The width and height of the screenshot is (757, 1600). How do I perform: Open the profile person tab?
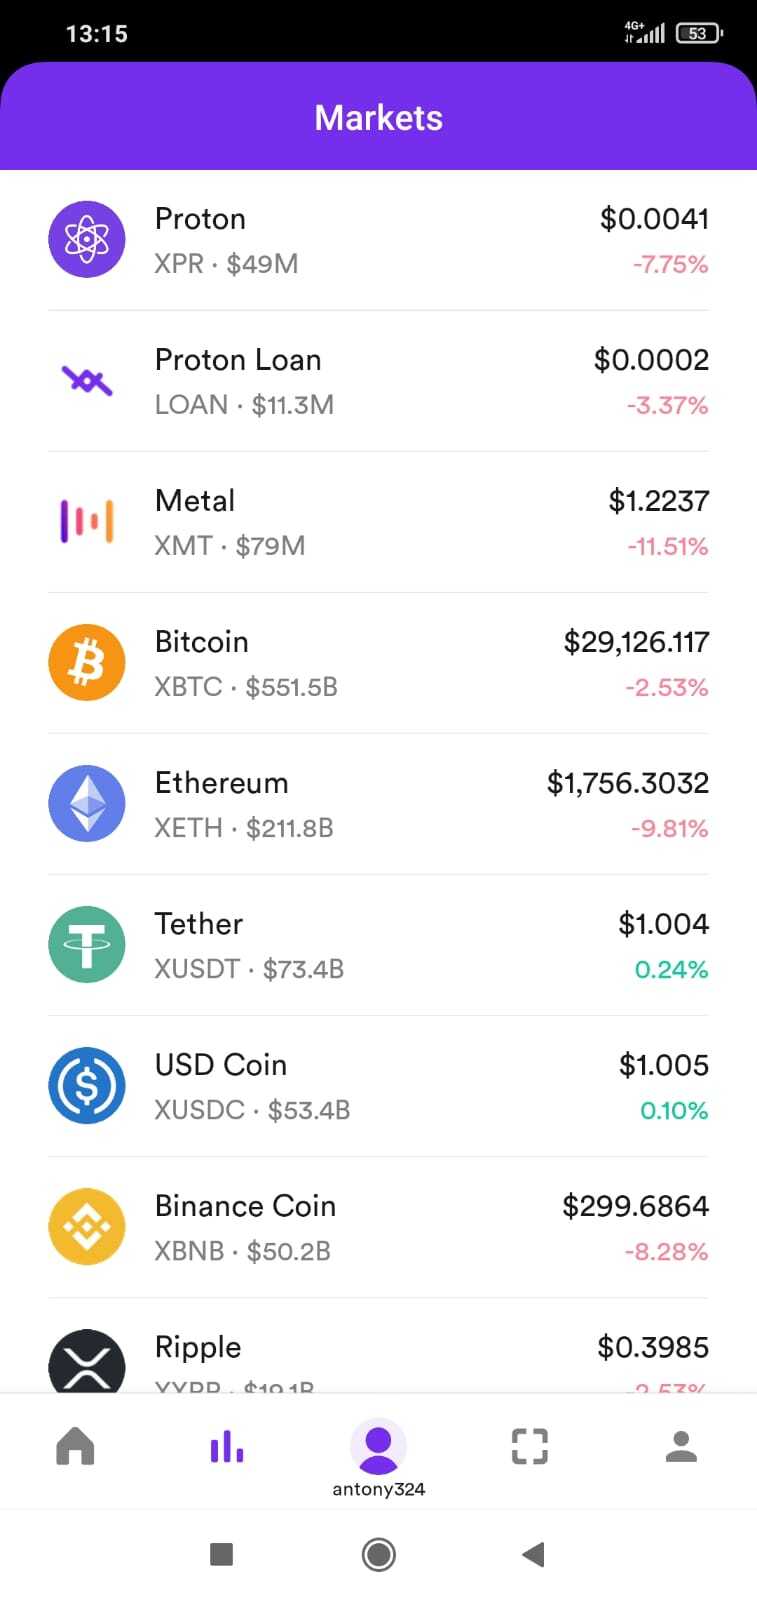[681, 1446]
